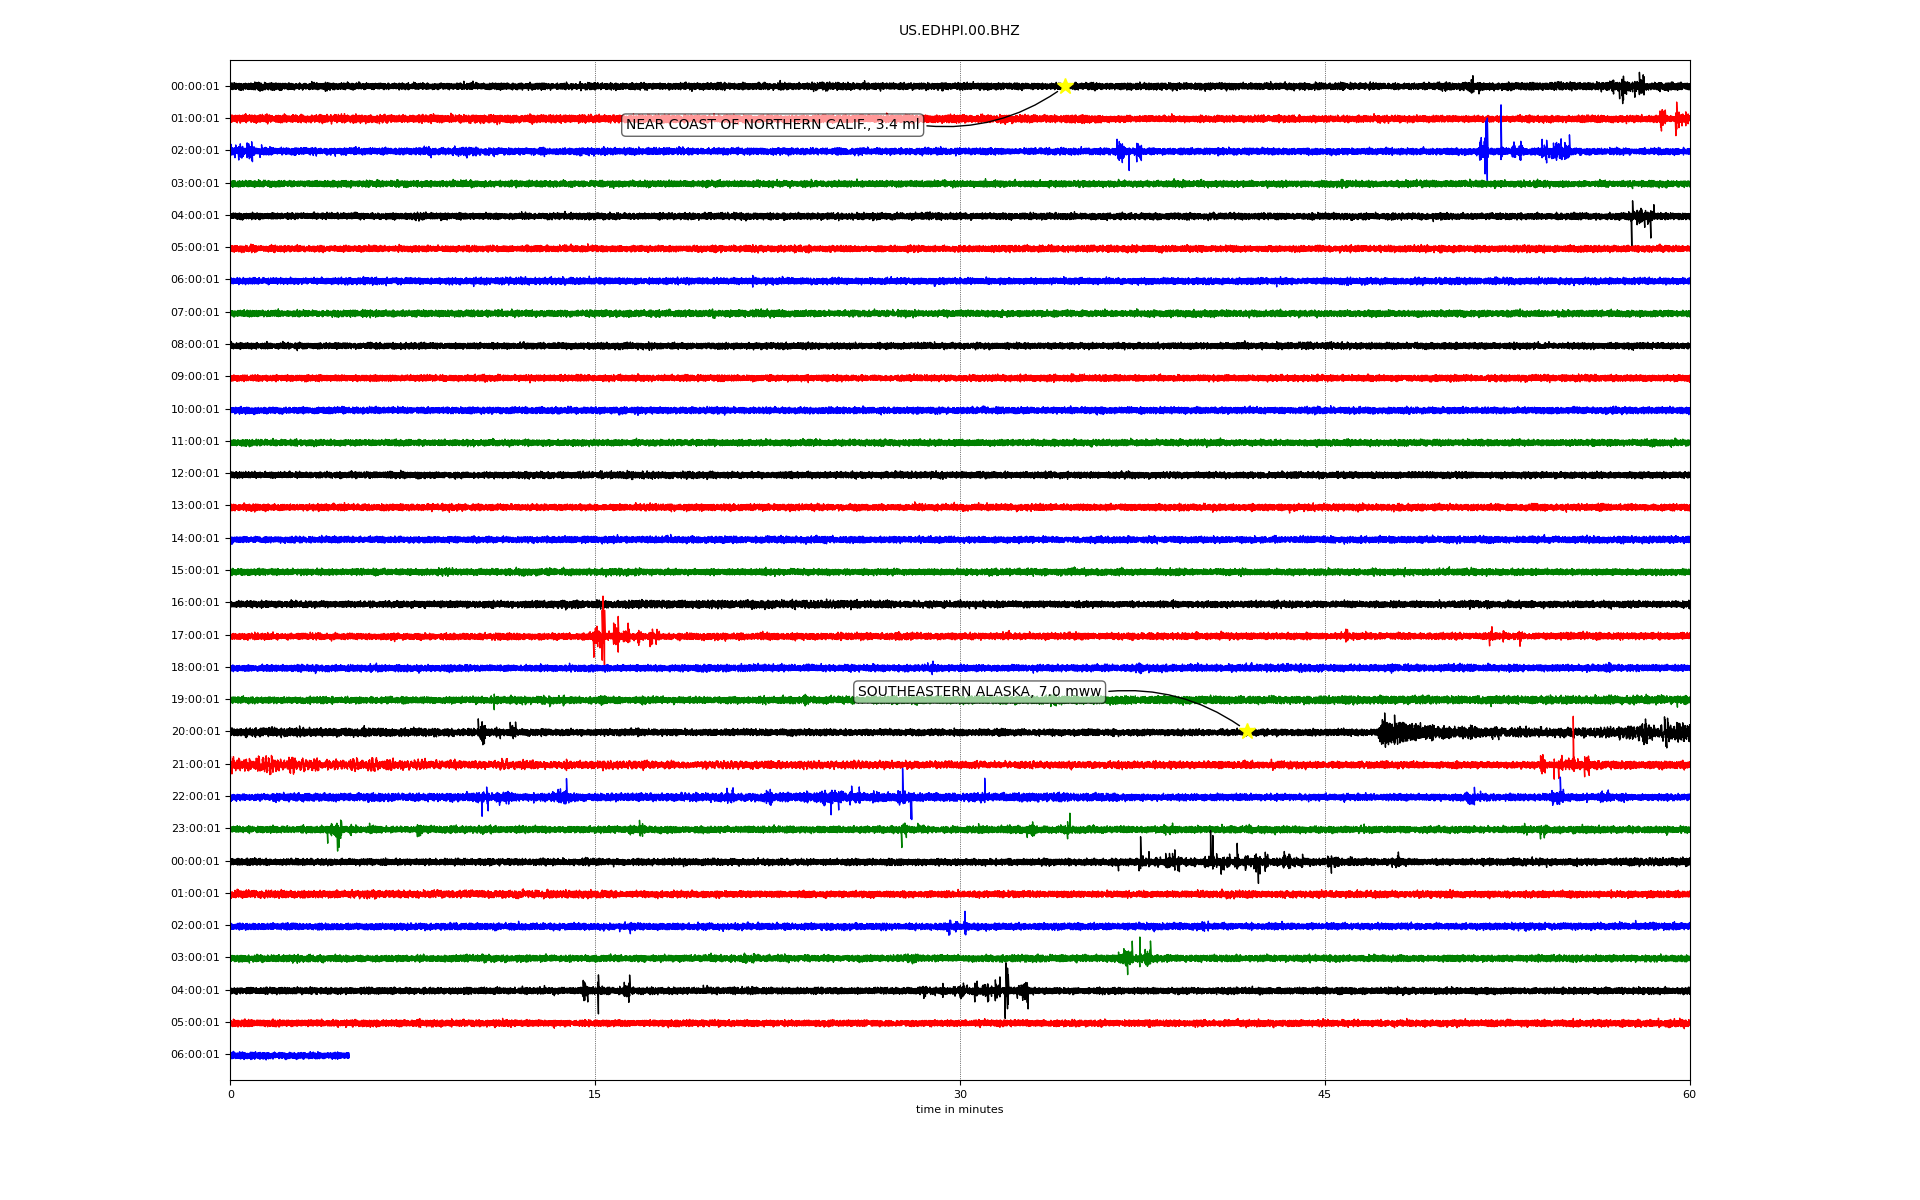Click the US.EDHPI.00.BHZ plot title
Screen dimensions: 1920x1200
click(959, 31)
